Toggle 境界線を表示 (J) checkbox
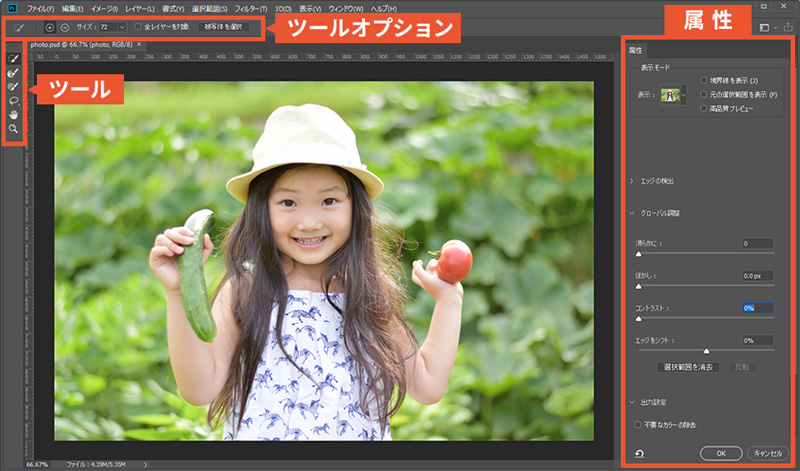Viewport: 800px width, 471px height. 704,81
